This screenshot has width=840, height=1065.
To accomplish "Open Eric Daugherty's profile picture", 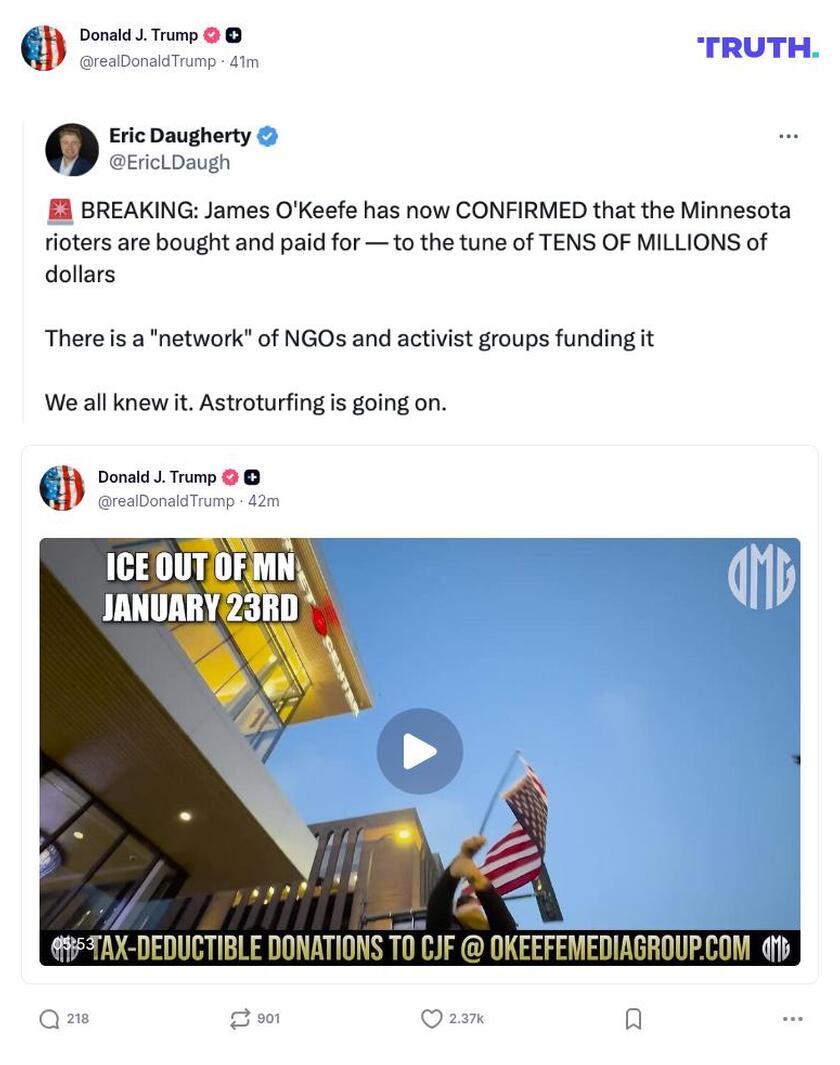I will click(x=72, y=149).
